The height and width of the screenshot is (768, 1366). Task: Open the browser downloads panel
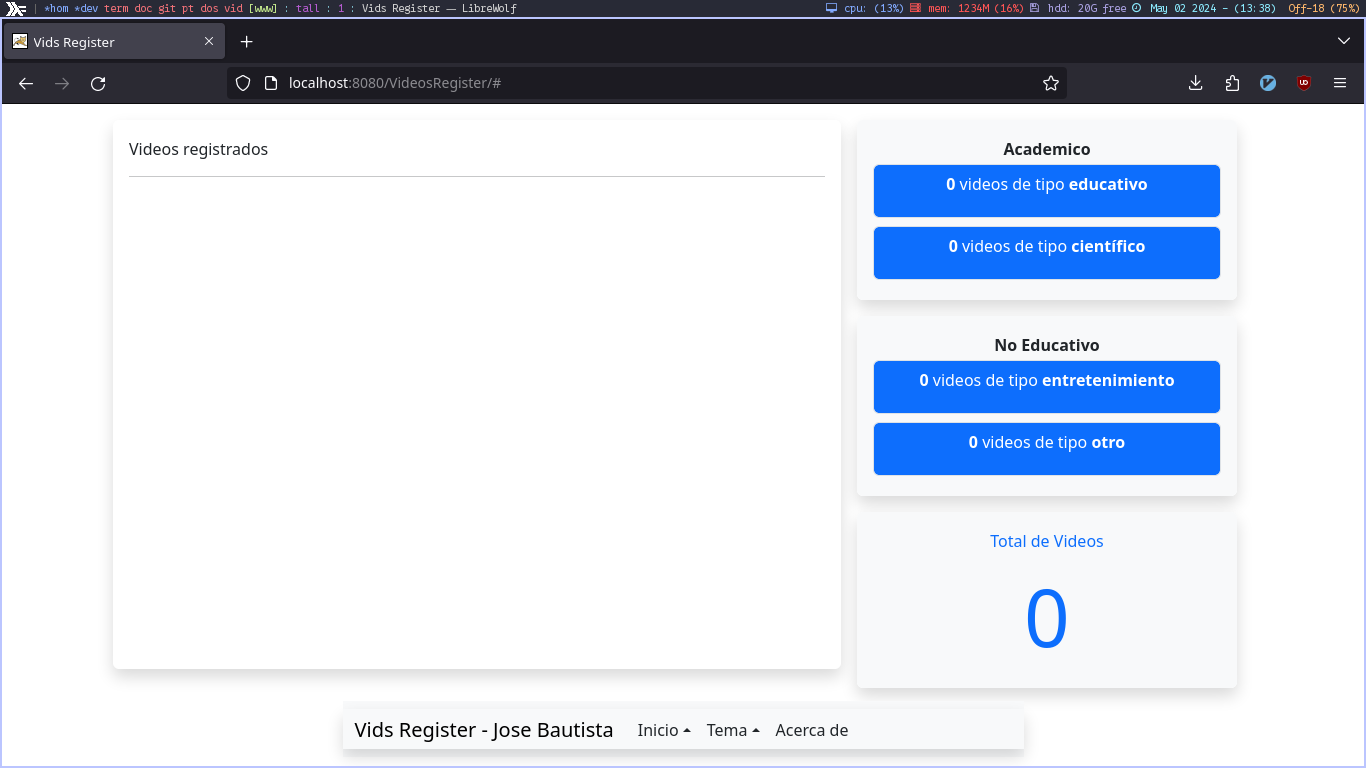click(x=1195, y=84)
